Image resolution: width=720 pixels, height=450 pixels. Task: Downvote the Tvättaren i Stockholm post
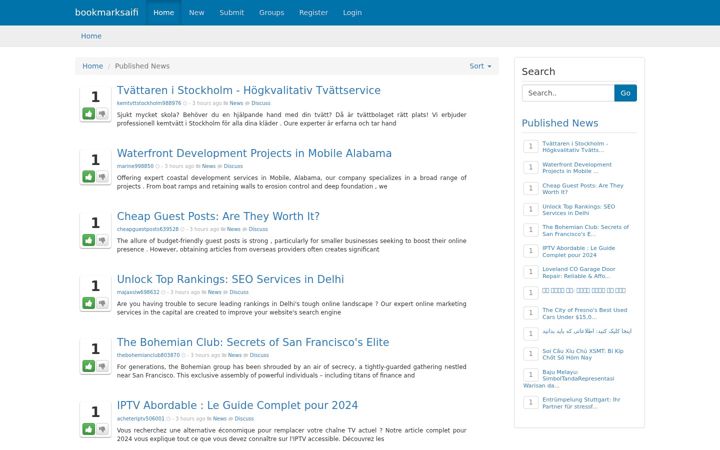[102, 113]
